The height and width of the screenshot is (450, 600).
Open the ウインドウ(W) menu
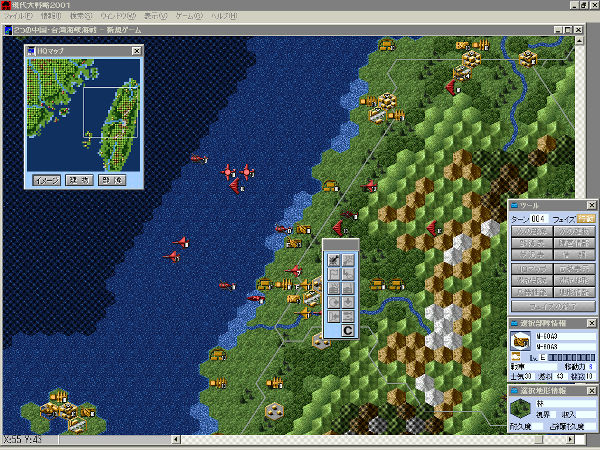(x=118, y=16)
